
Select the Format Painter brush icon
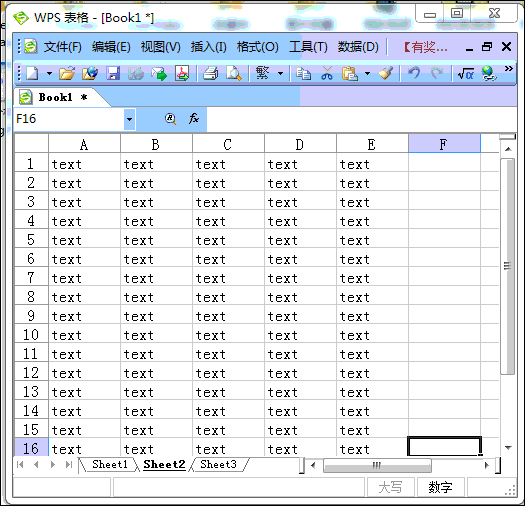(x=386, y=73)
